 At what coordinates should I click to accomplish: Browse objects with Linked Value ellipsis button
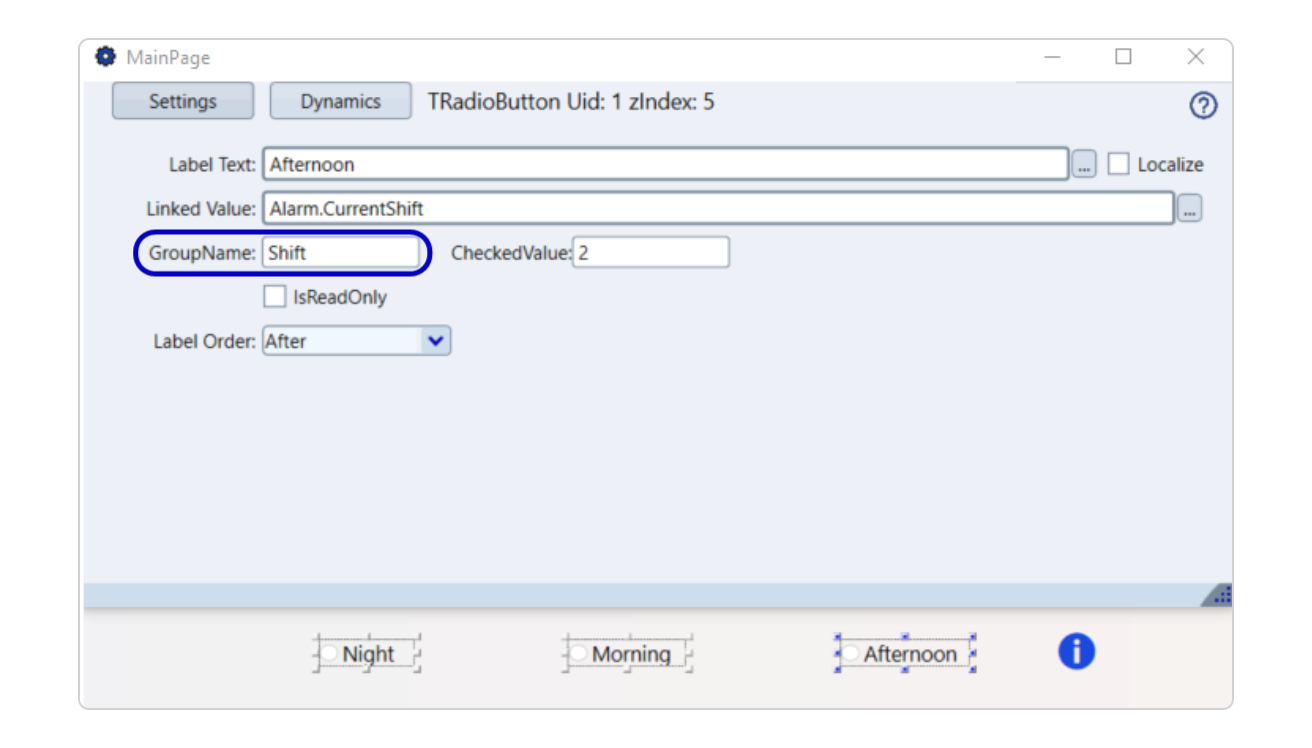1189,209
